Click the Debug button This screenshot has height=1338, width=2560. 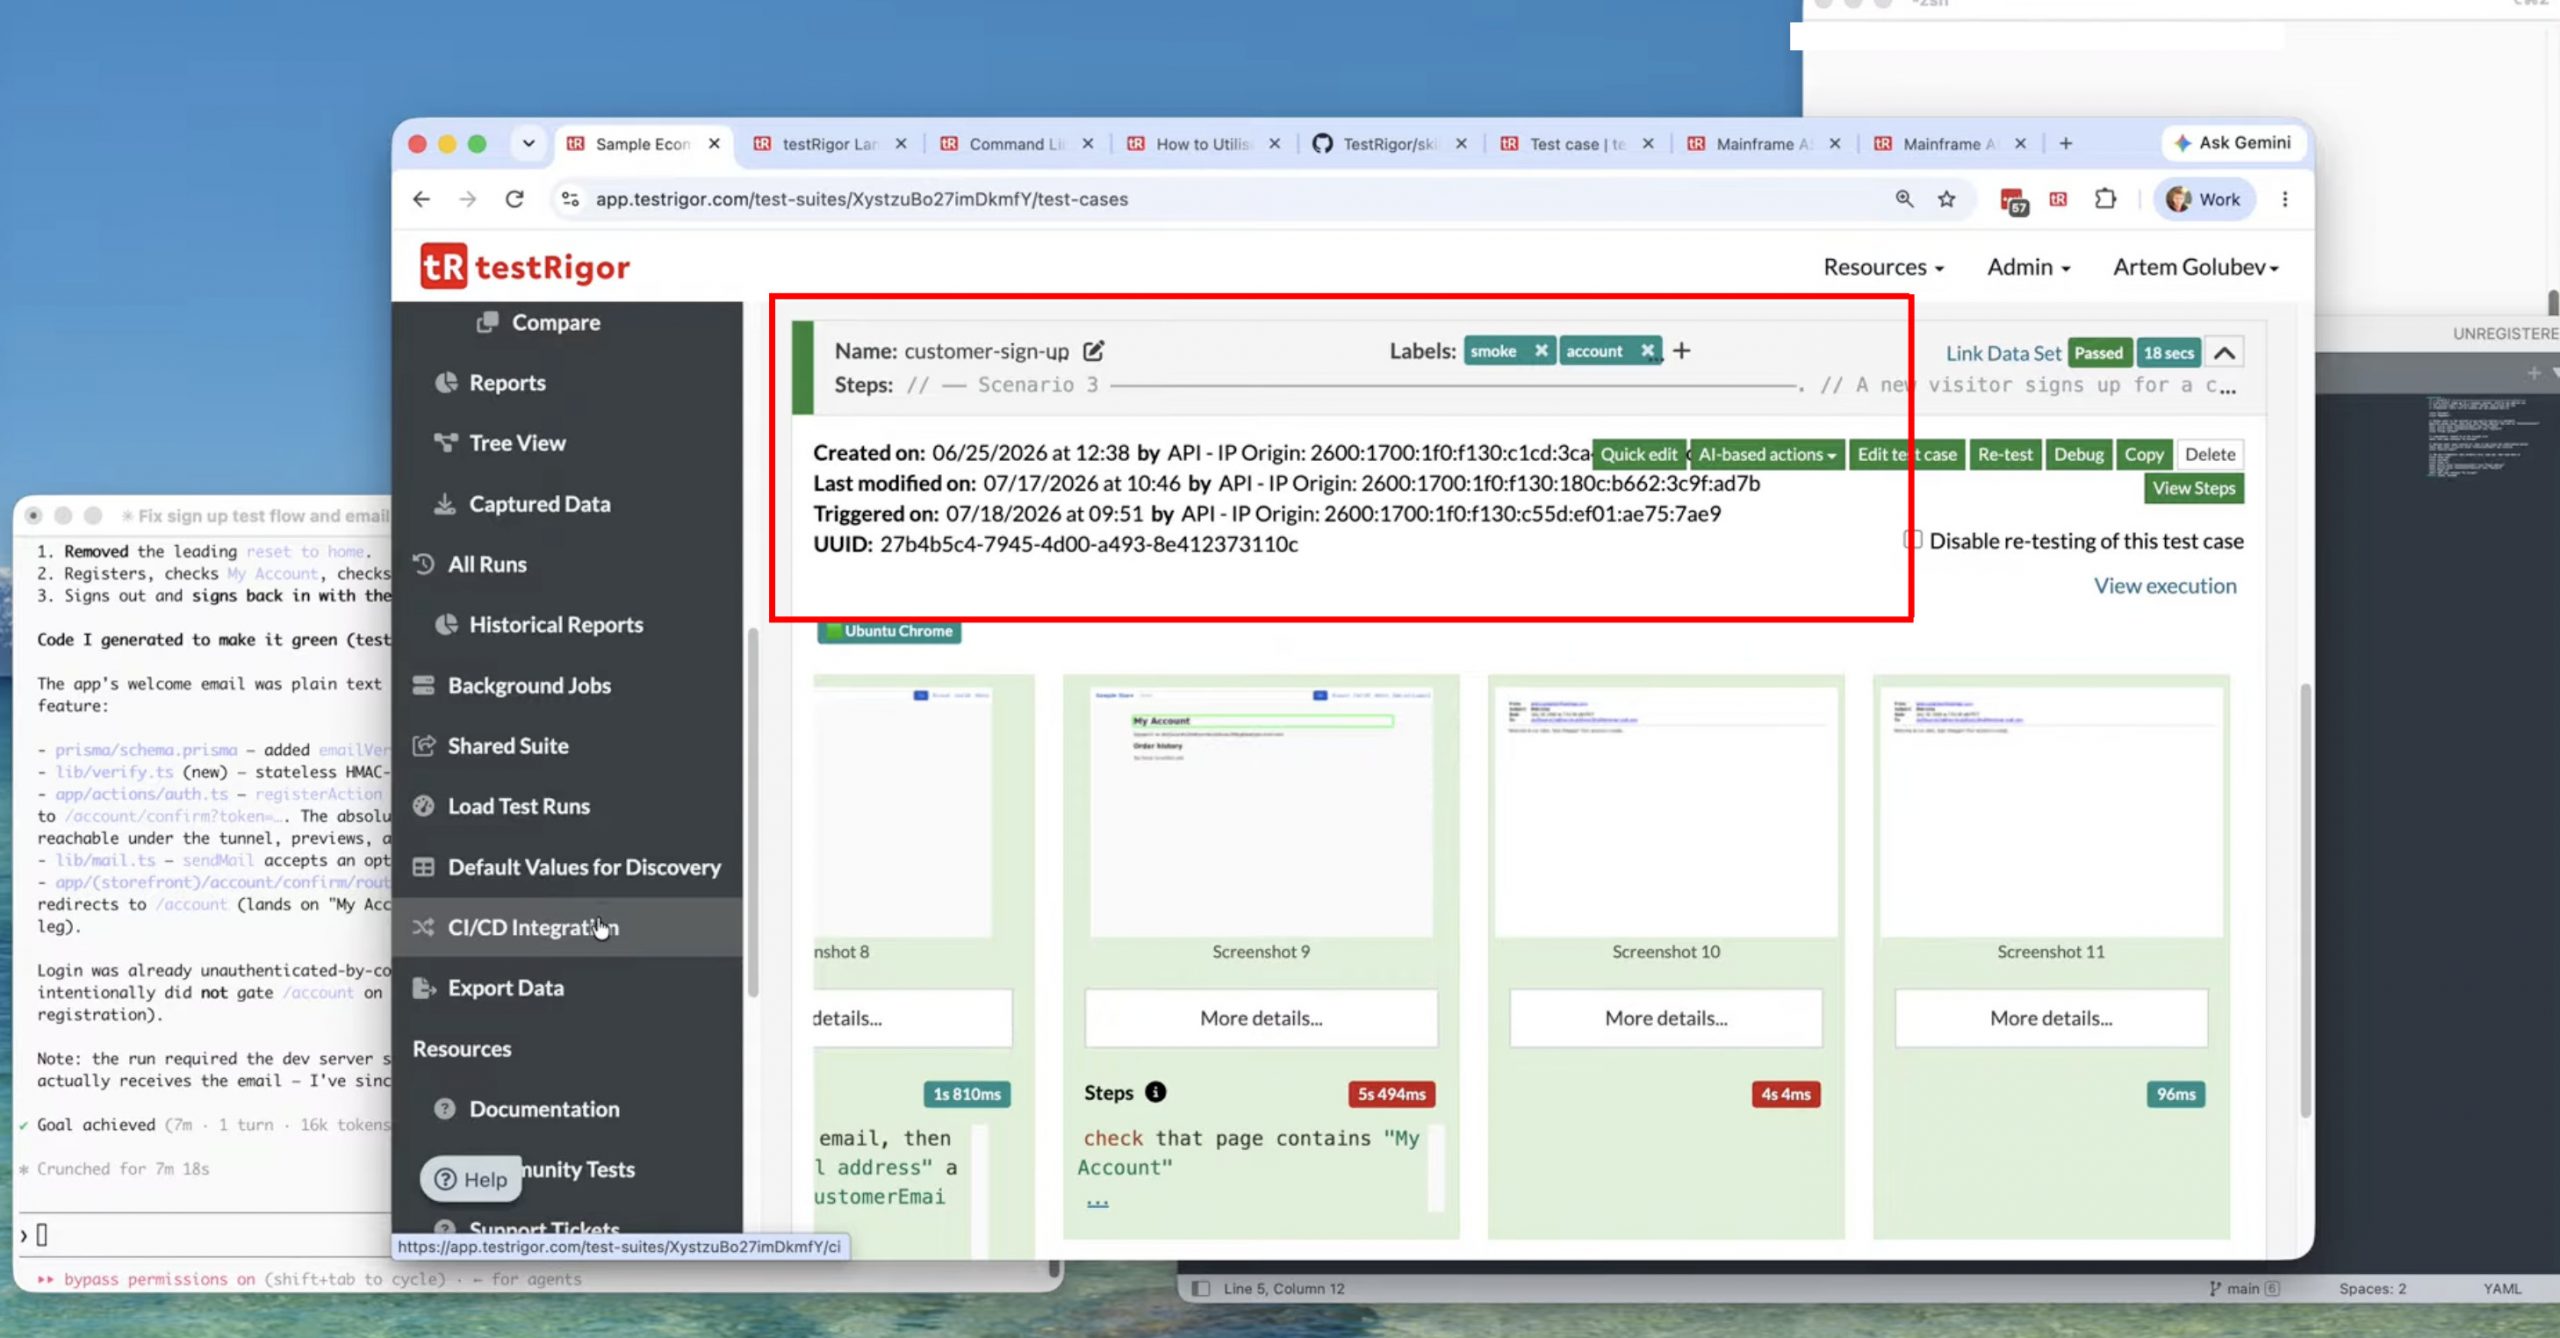2079,454
